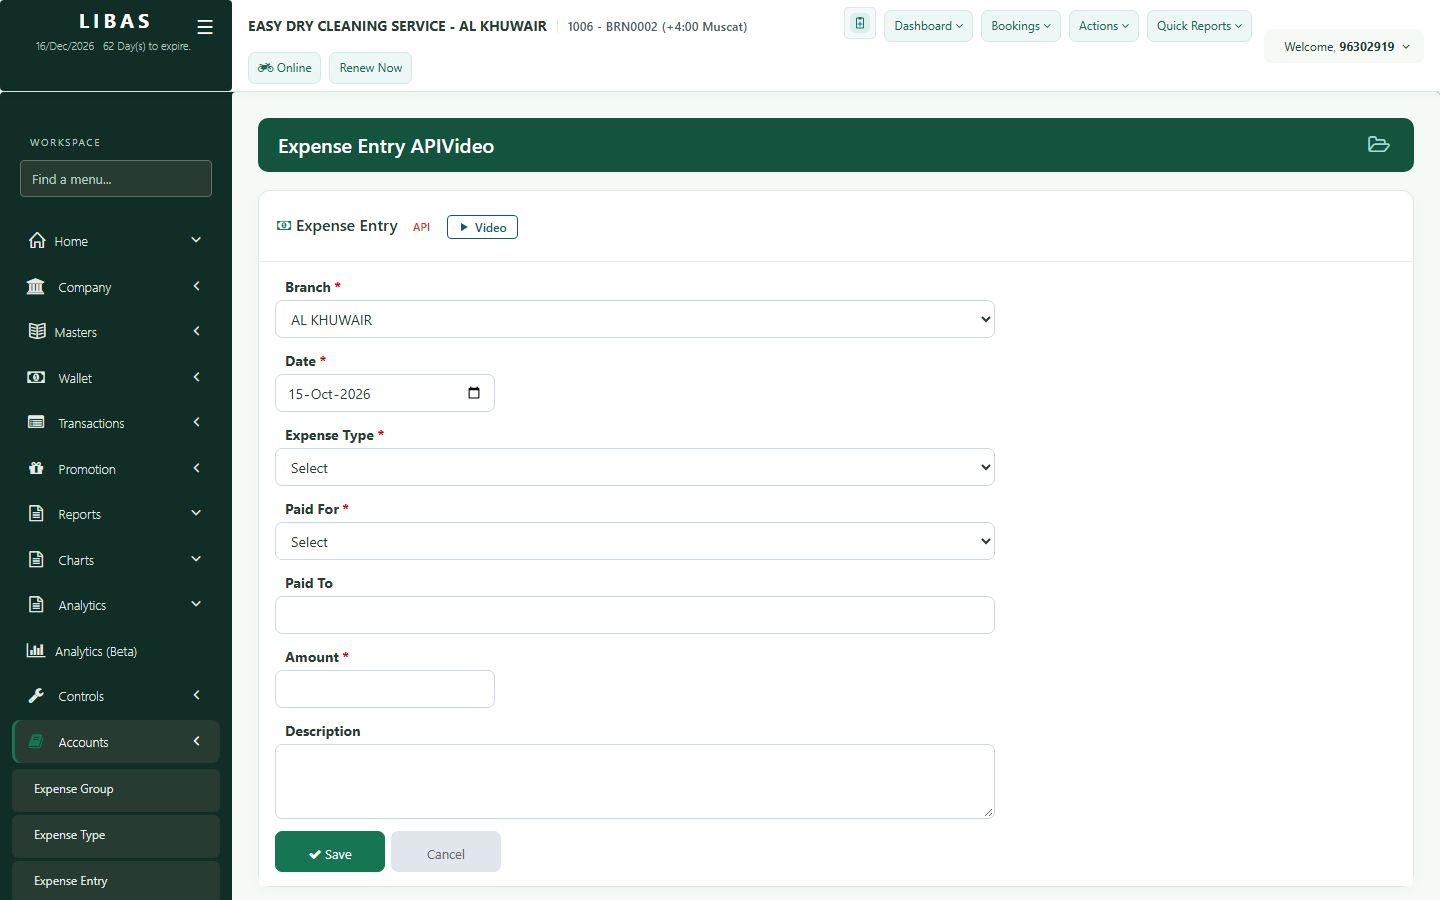The height and width of the screenshot is (900, 1440).
Task: Click the Company bank building icon
Action: 36,286
